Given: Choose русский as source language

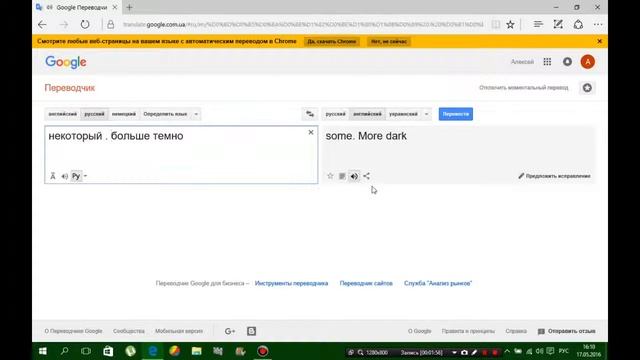Looking at the screenshot, I should [94, 114].
